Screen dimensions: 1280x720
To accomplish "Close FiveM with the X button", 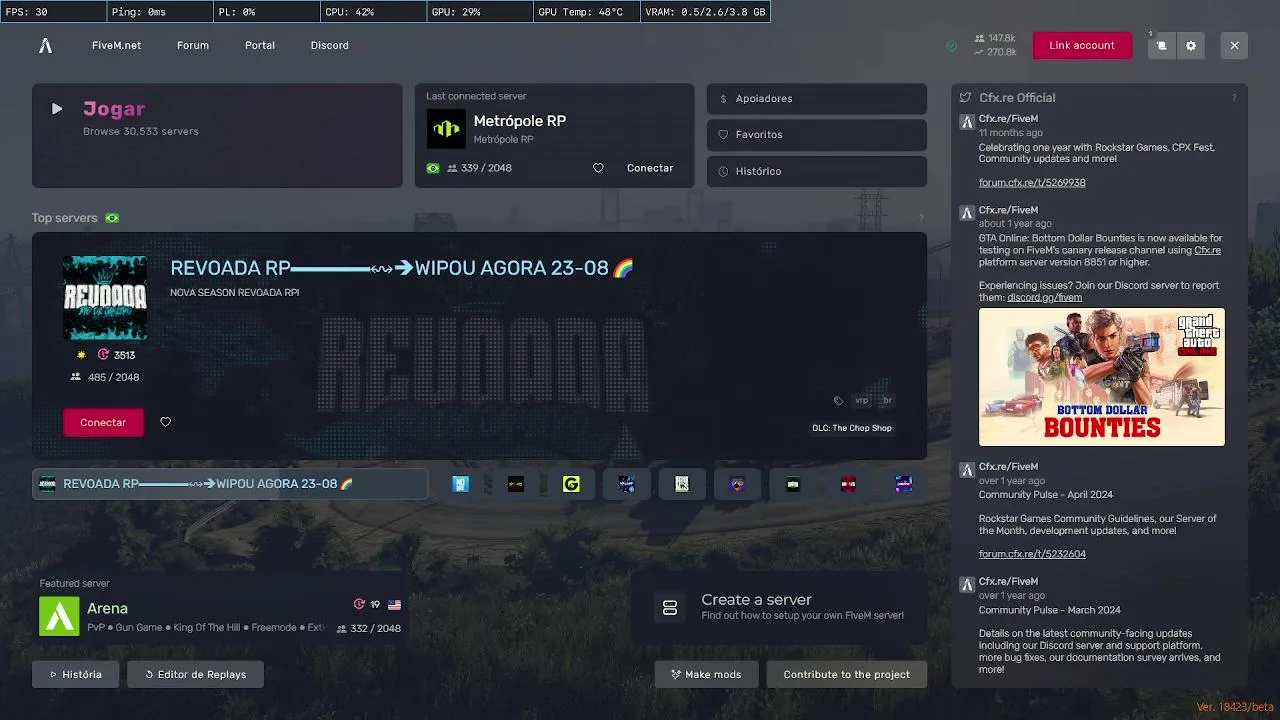I will tap(1235, 45).
